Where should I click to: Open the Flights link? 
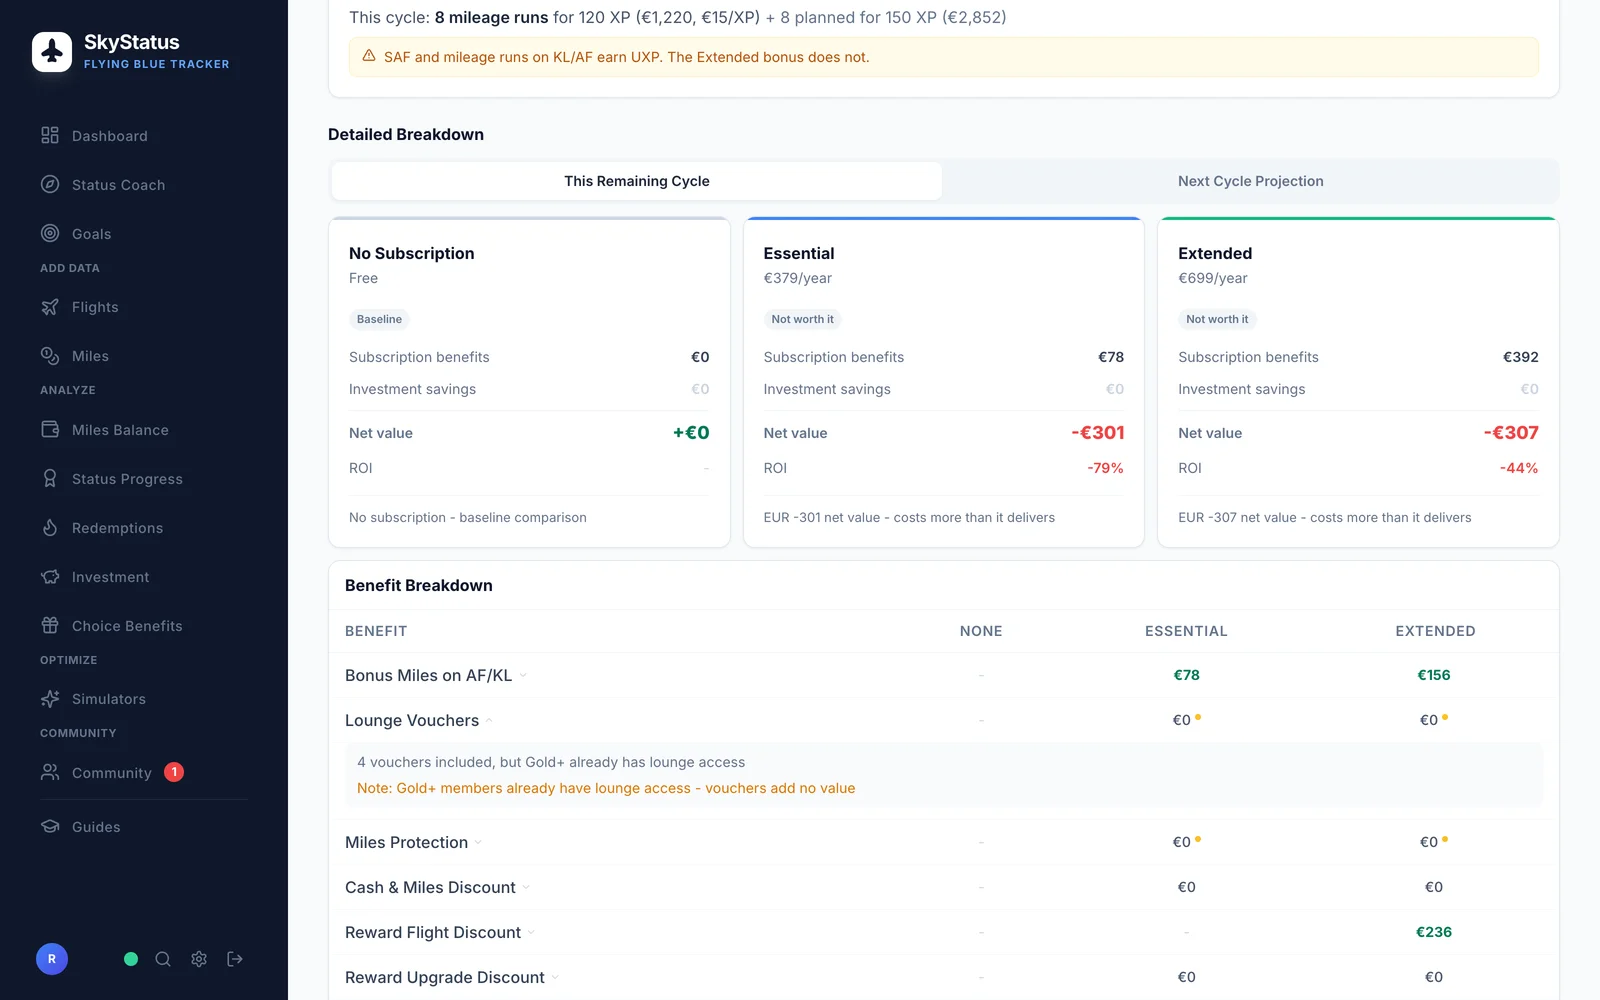tap(144, 307)
